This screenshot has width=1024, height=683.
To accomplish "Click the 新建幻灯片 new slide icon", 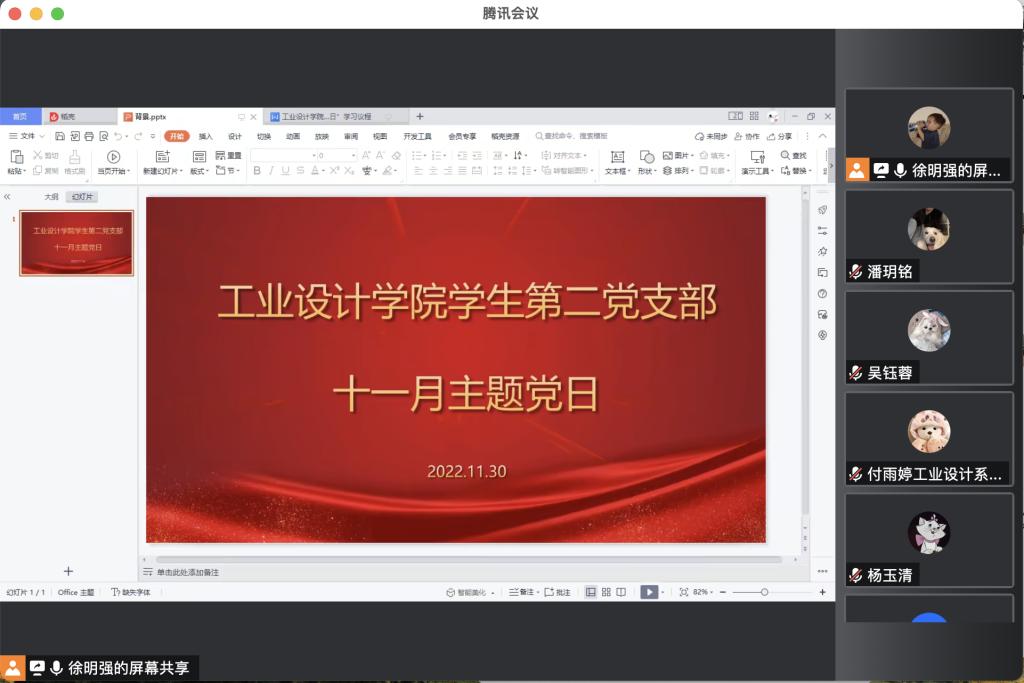I will (163, 157).
